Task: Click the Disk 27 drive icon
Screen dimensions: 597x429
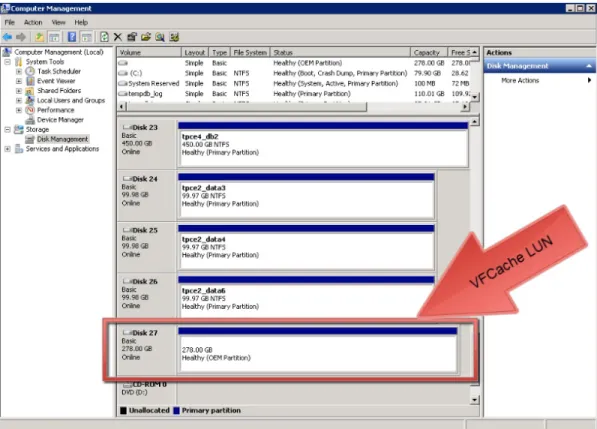Action: click(x=127, y=333)
